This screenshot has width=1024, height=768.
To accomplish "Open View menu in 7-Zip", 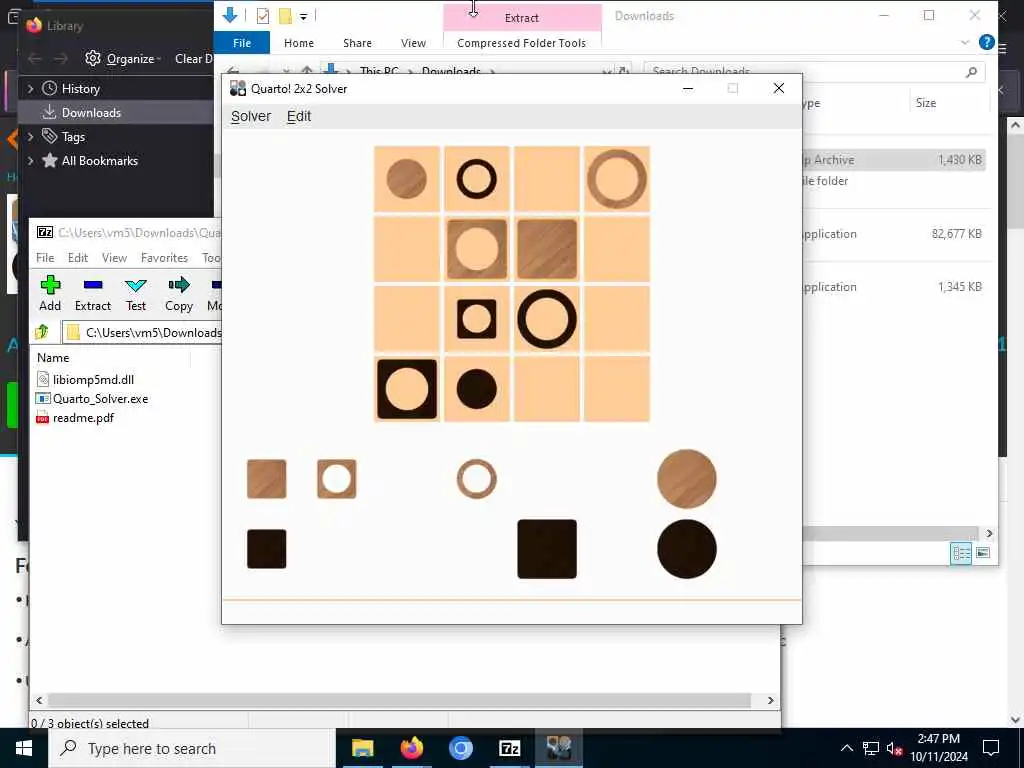I will point(114,258).
